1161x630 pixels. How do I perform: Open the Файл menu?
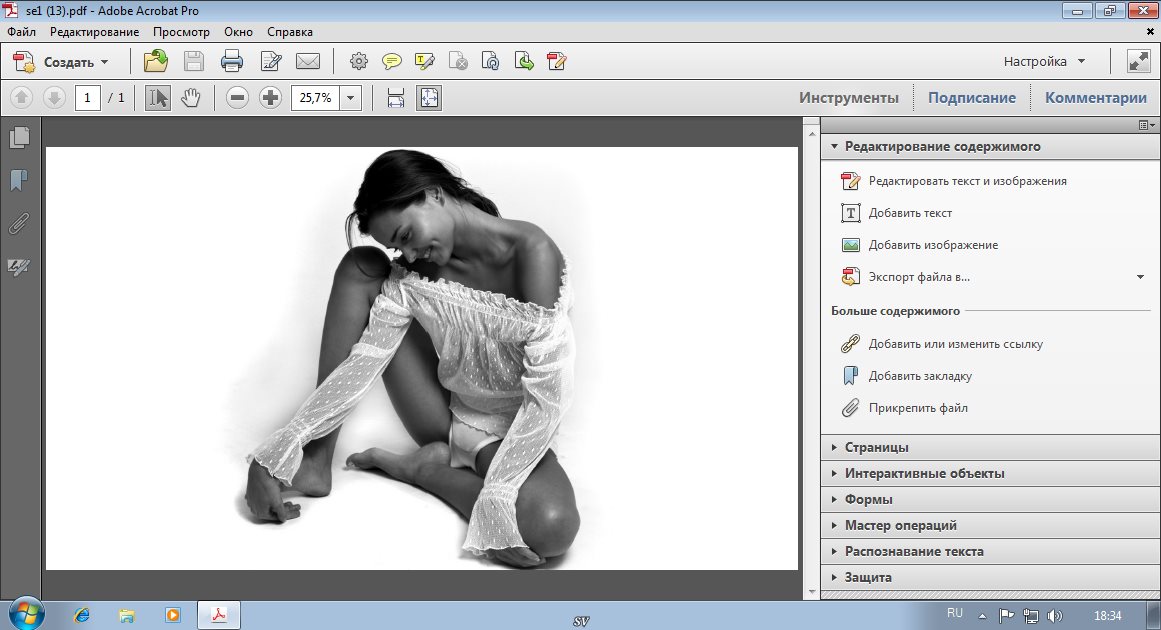click(x=21, y=32)
